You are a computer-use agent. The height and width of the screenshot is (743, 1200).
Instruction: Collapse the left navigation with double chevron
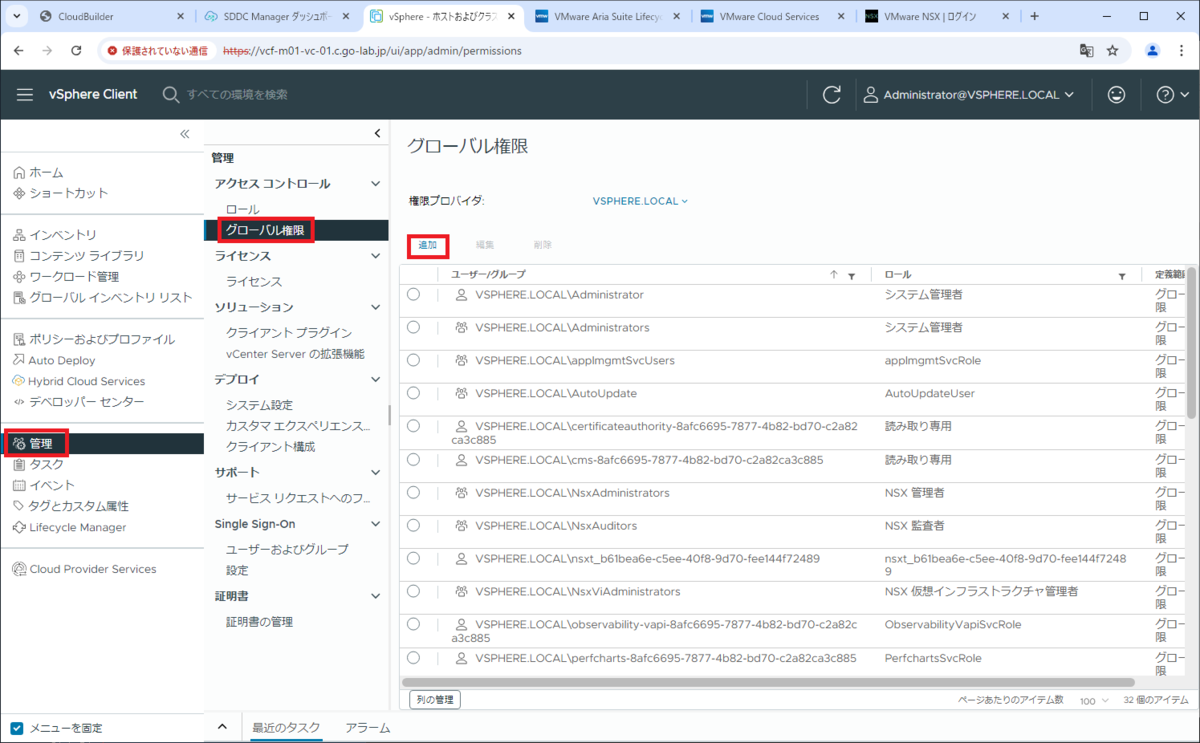coord(184,134)
